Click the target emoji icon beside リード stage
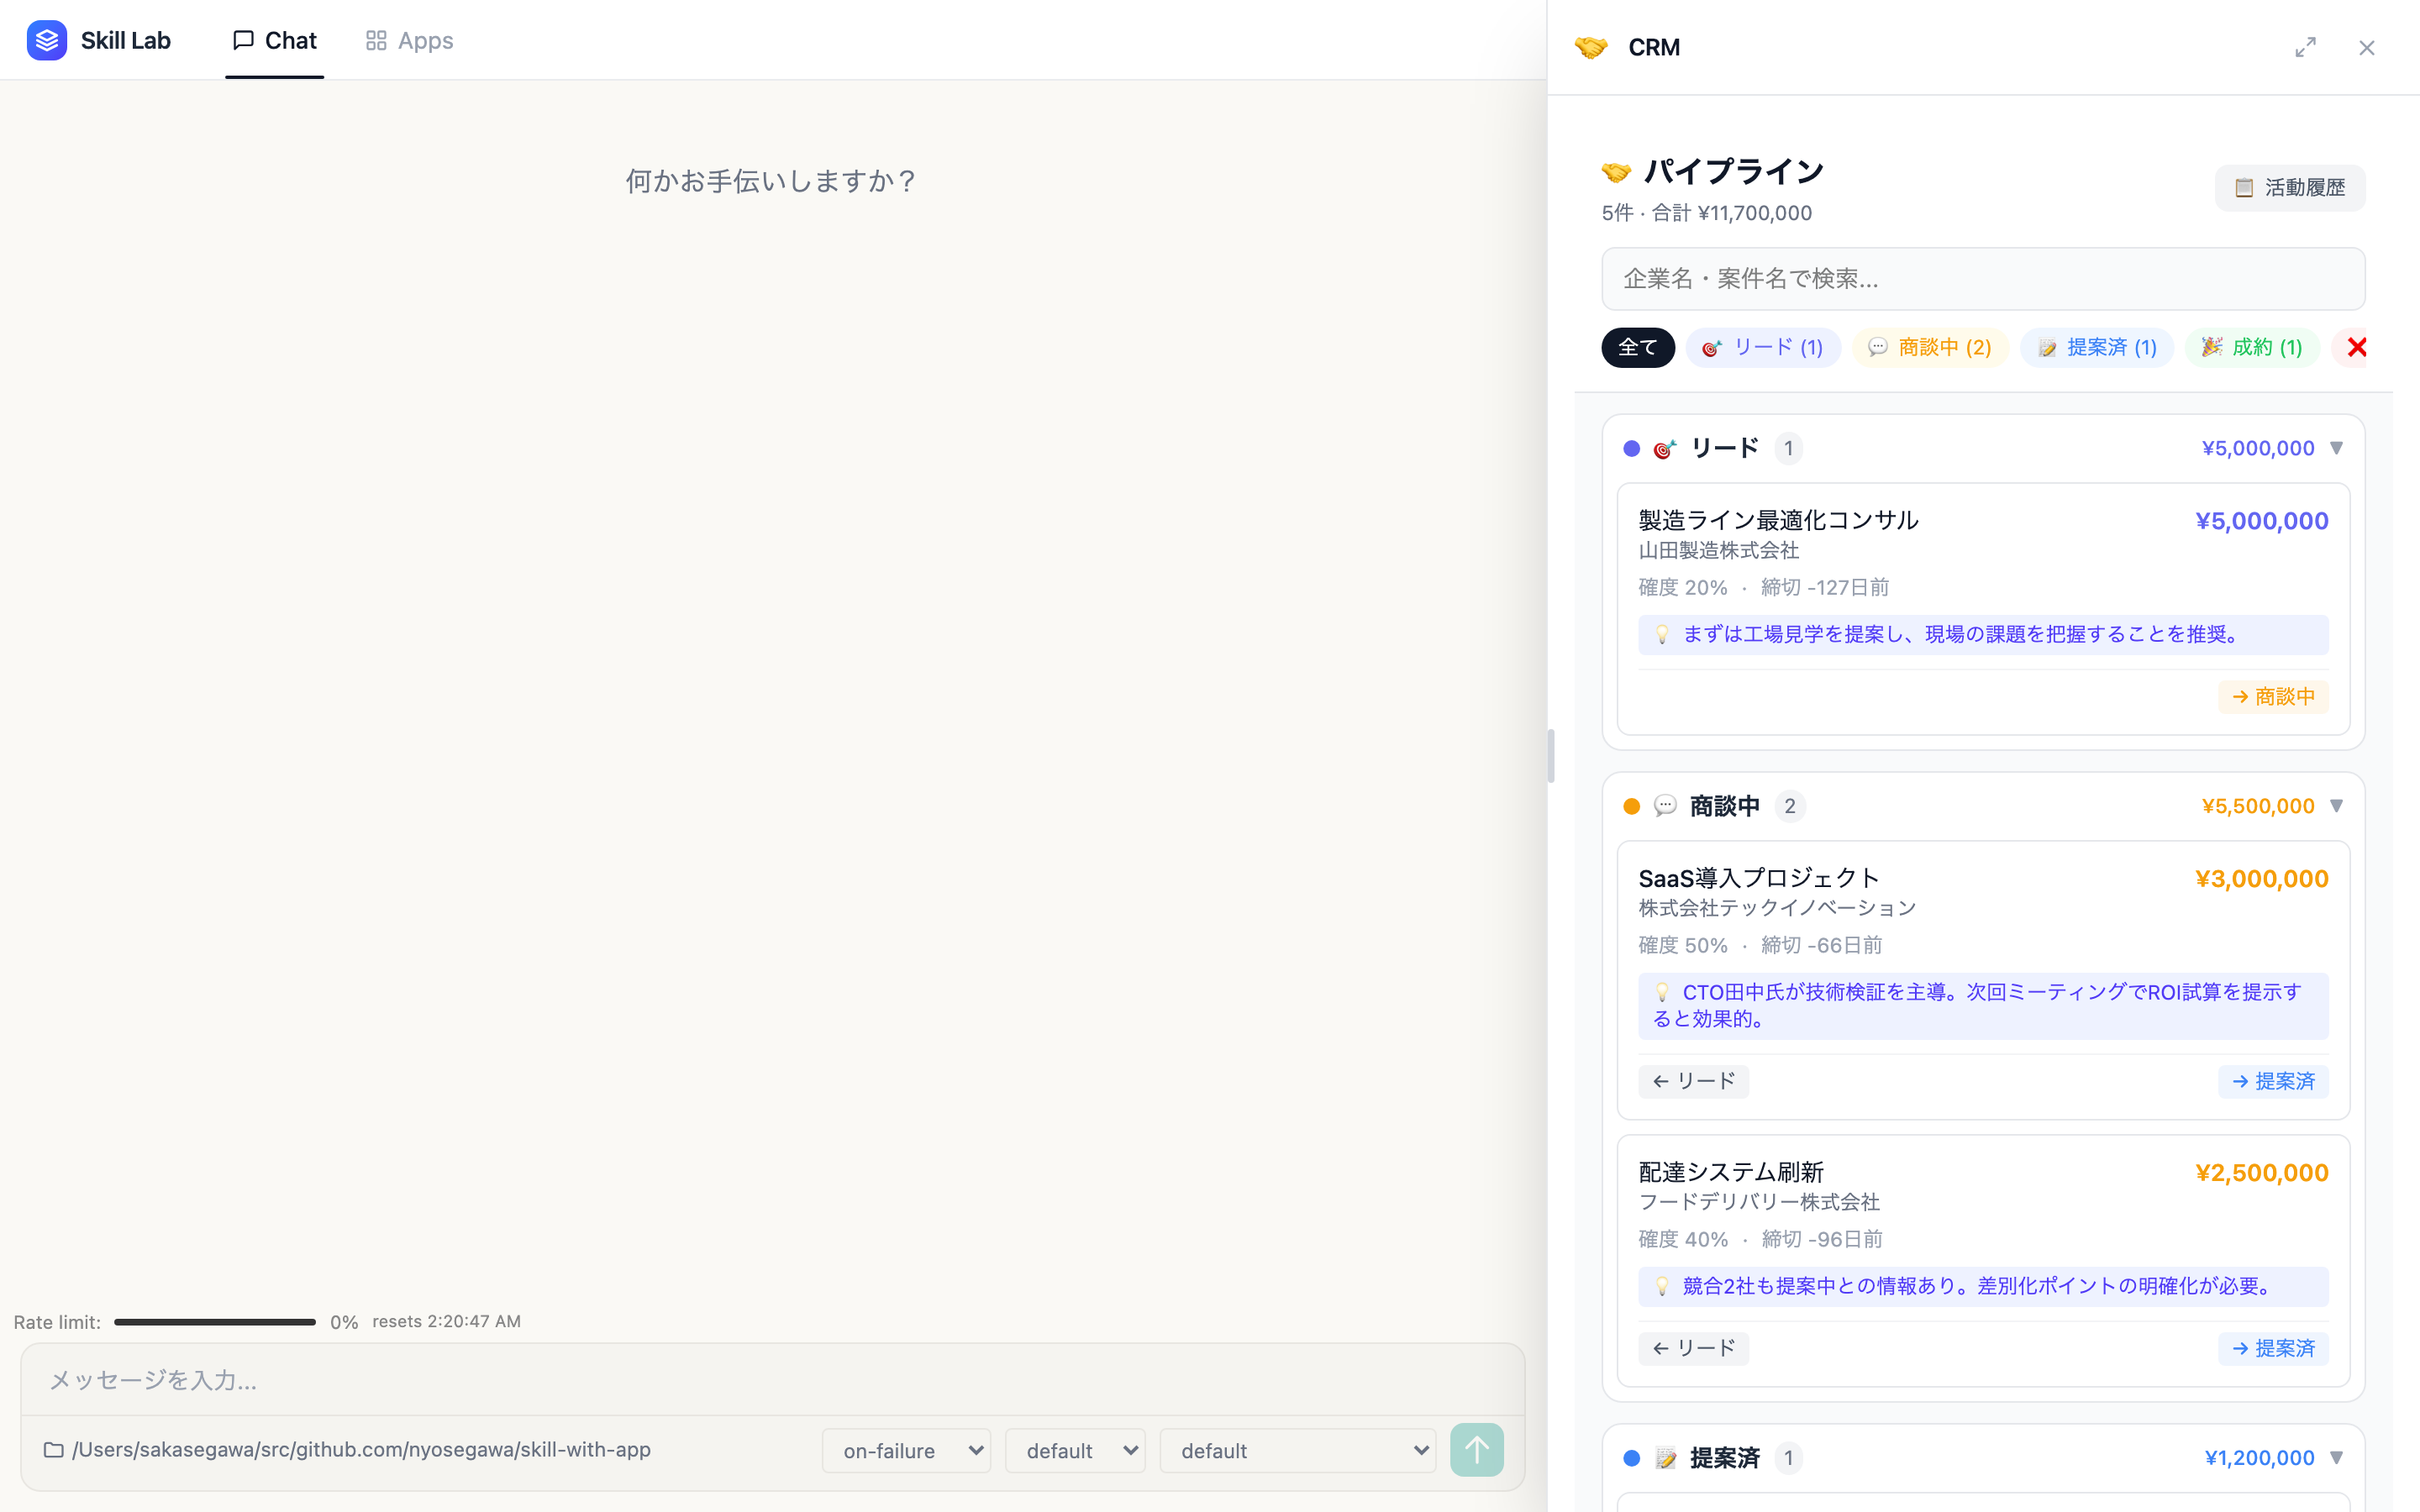 (1662, 448)
